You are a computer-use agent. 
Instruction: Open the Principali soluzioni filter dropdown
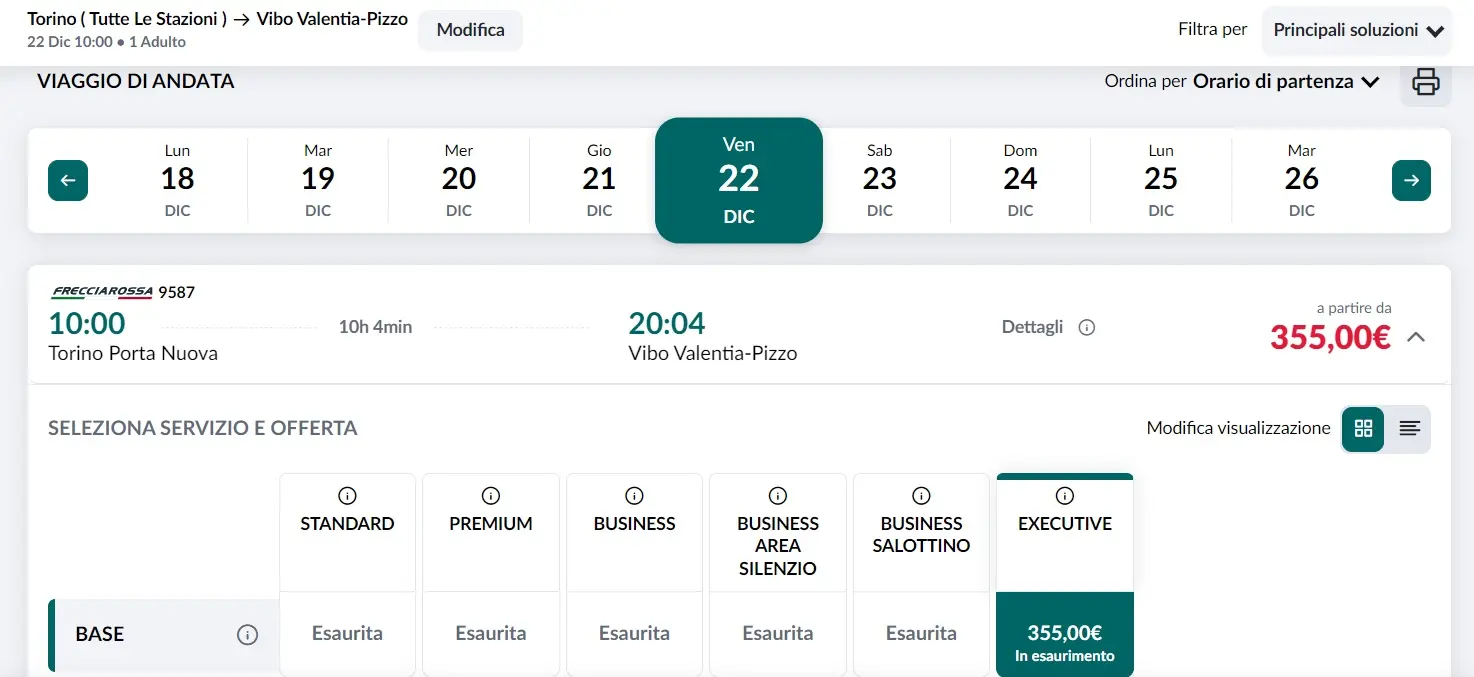coord(1358,30)
